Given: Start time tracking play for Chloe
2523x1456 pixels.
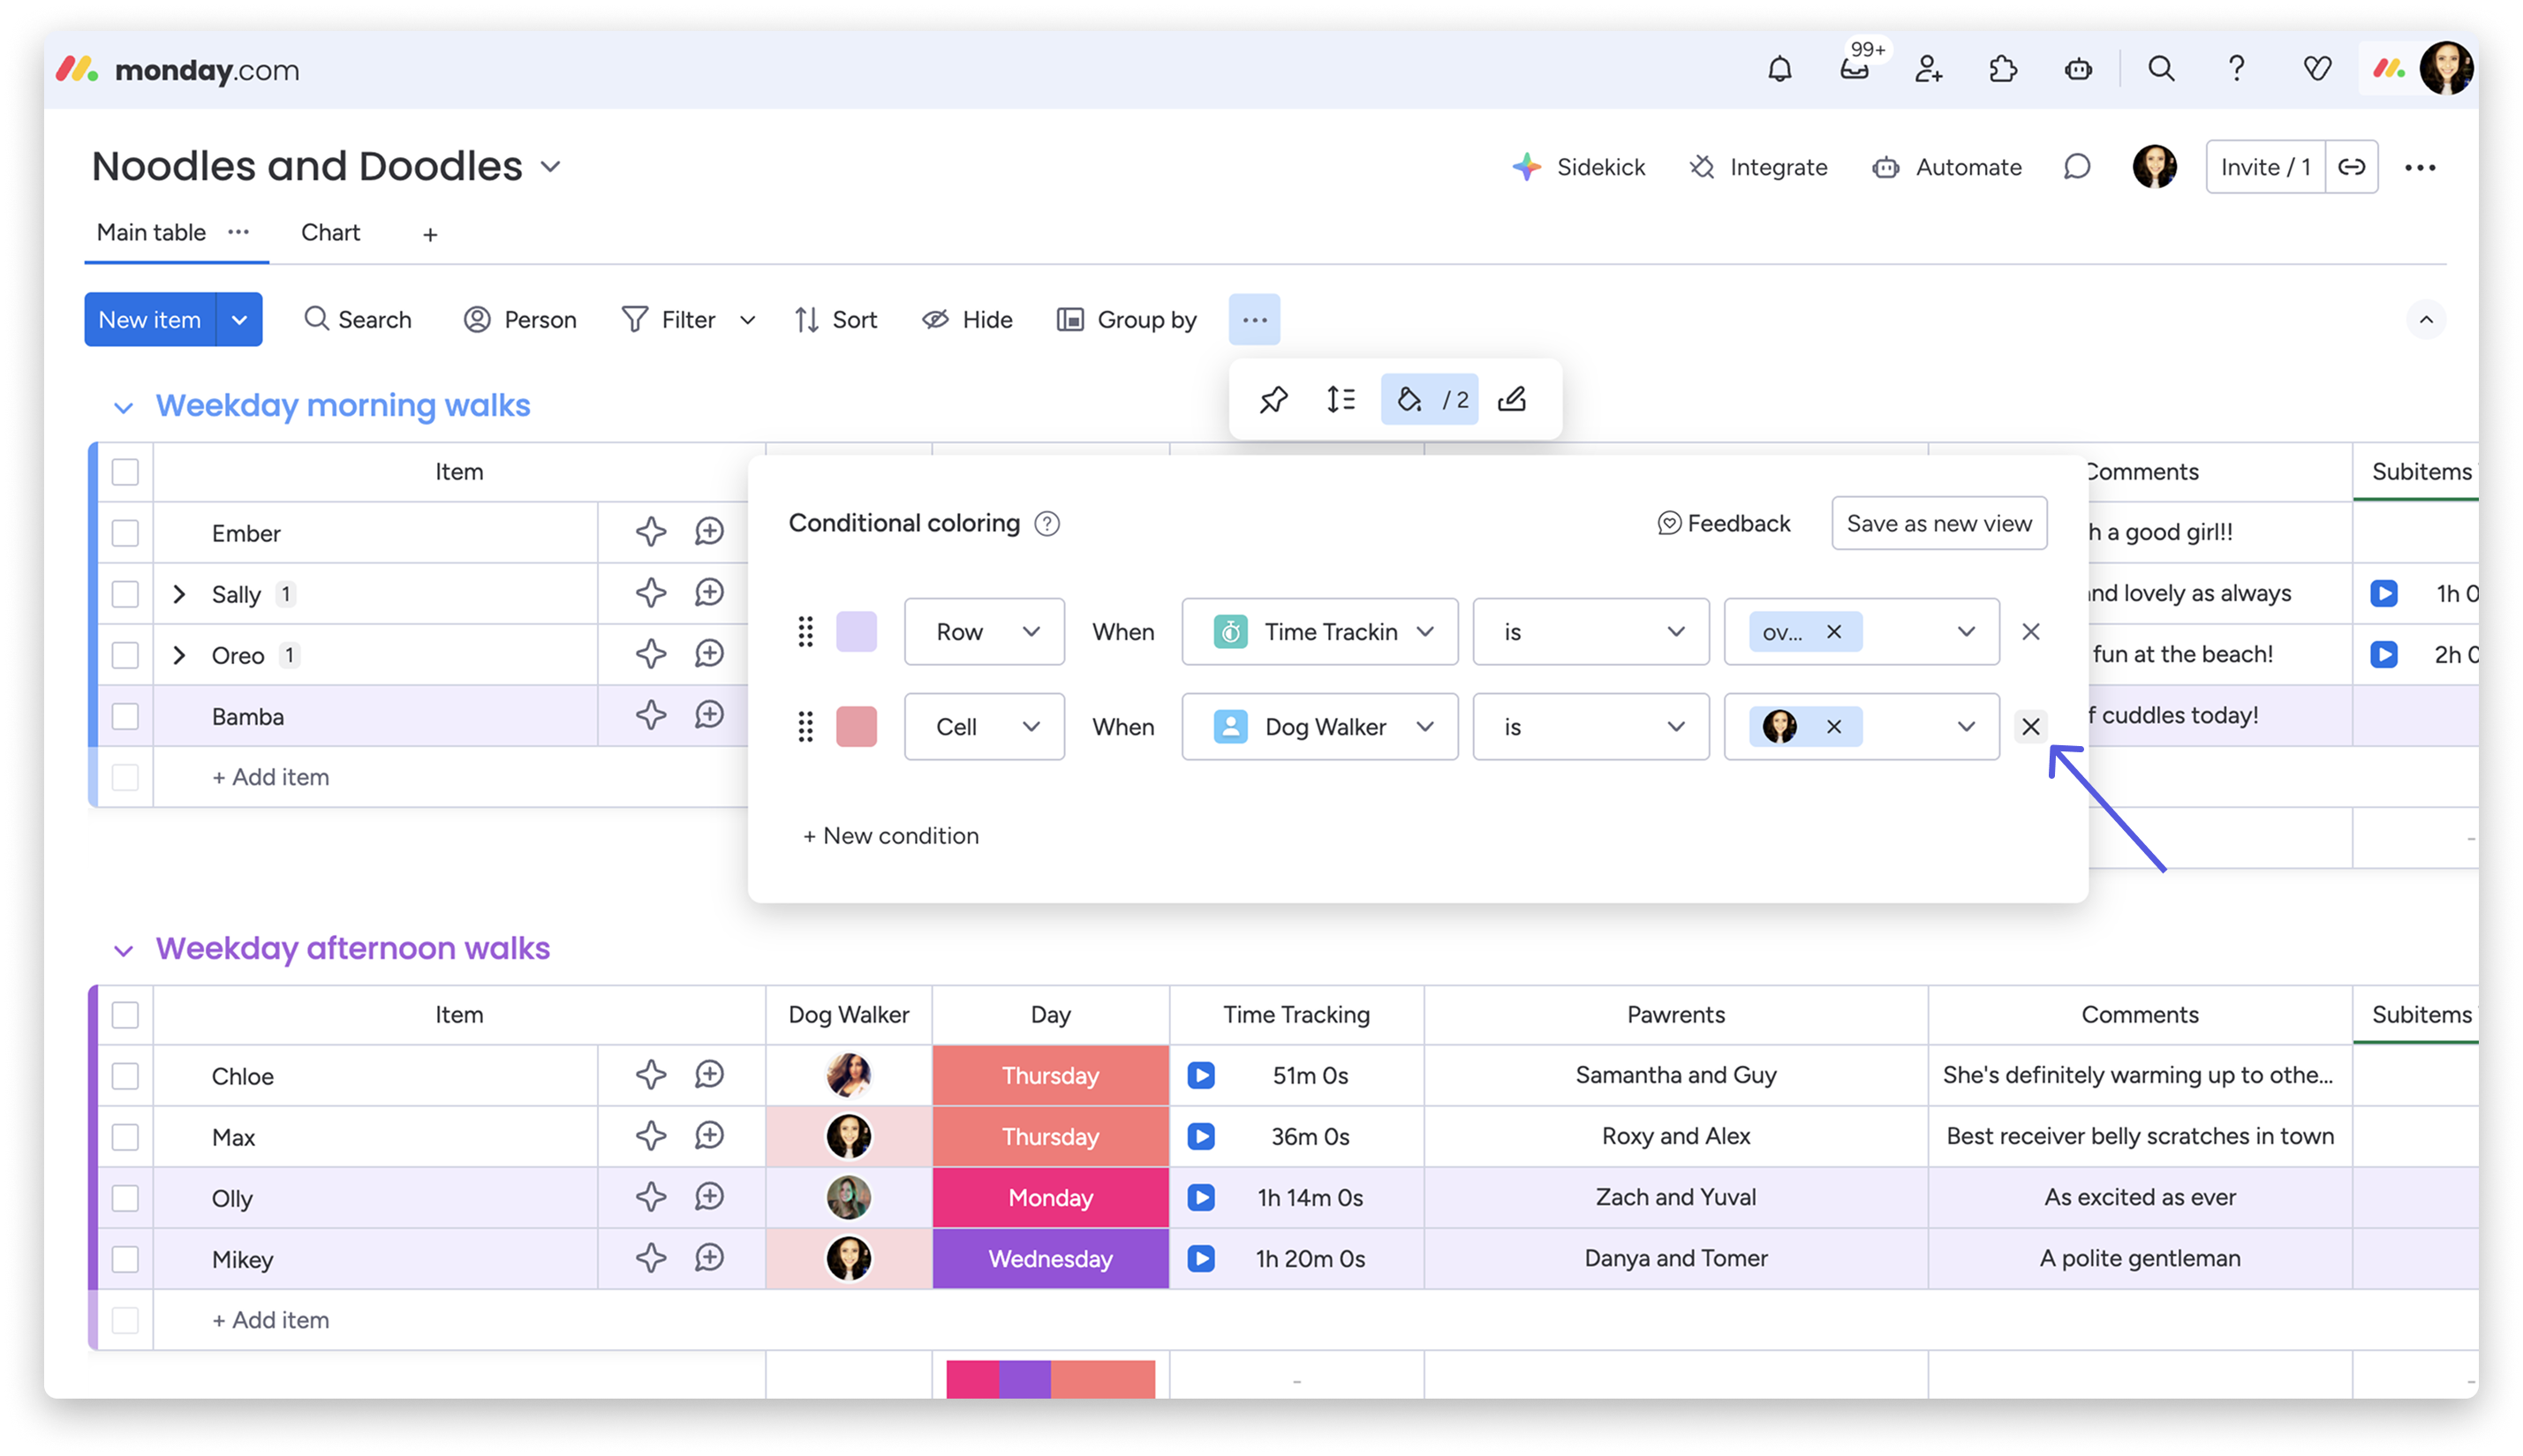Looking at the screenshot, I should (x=1201, y=1075).
